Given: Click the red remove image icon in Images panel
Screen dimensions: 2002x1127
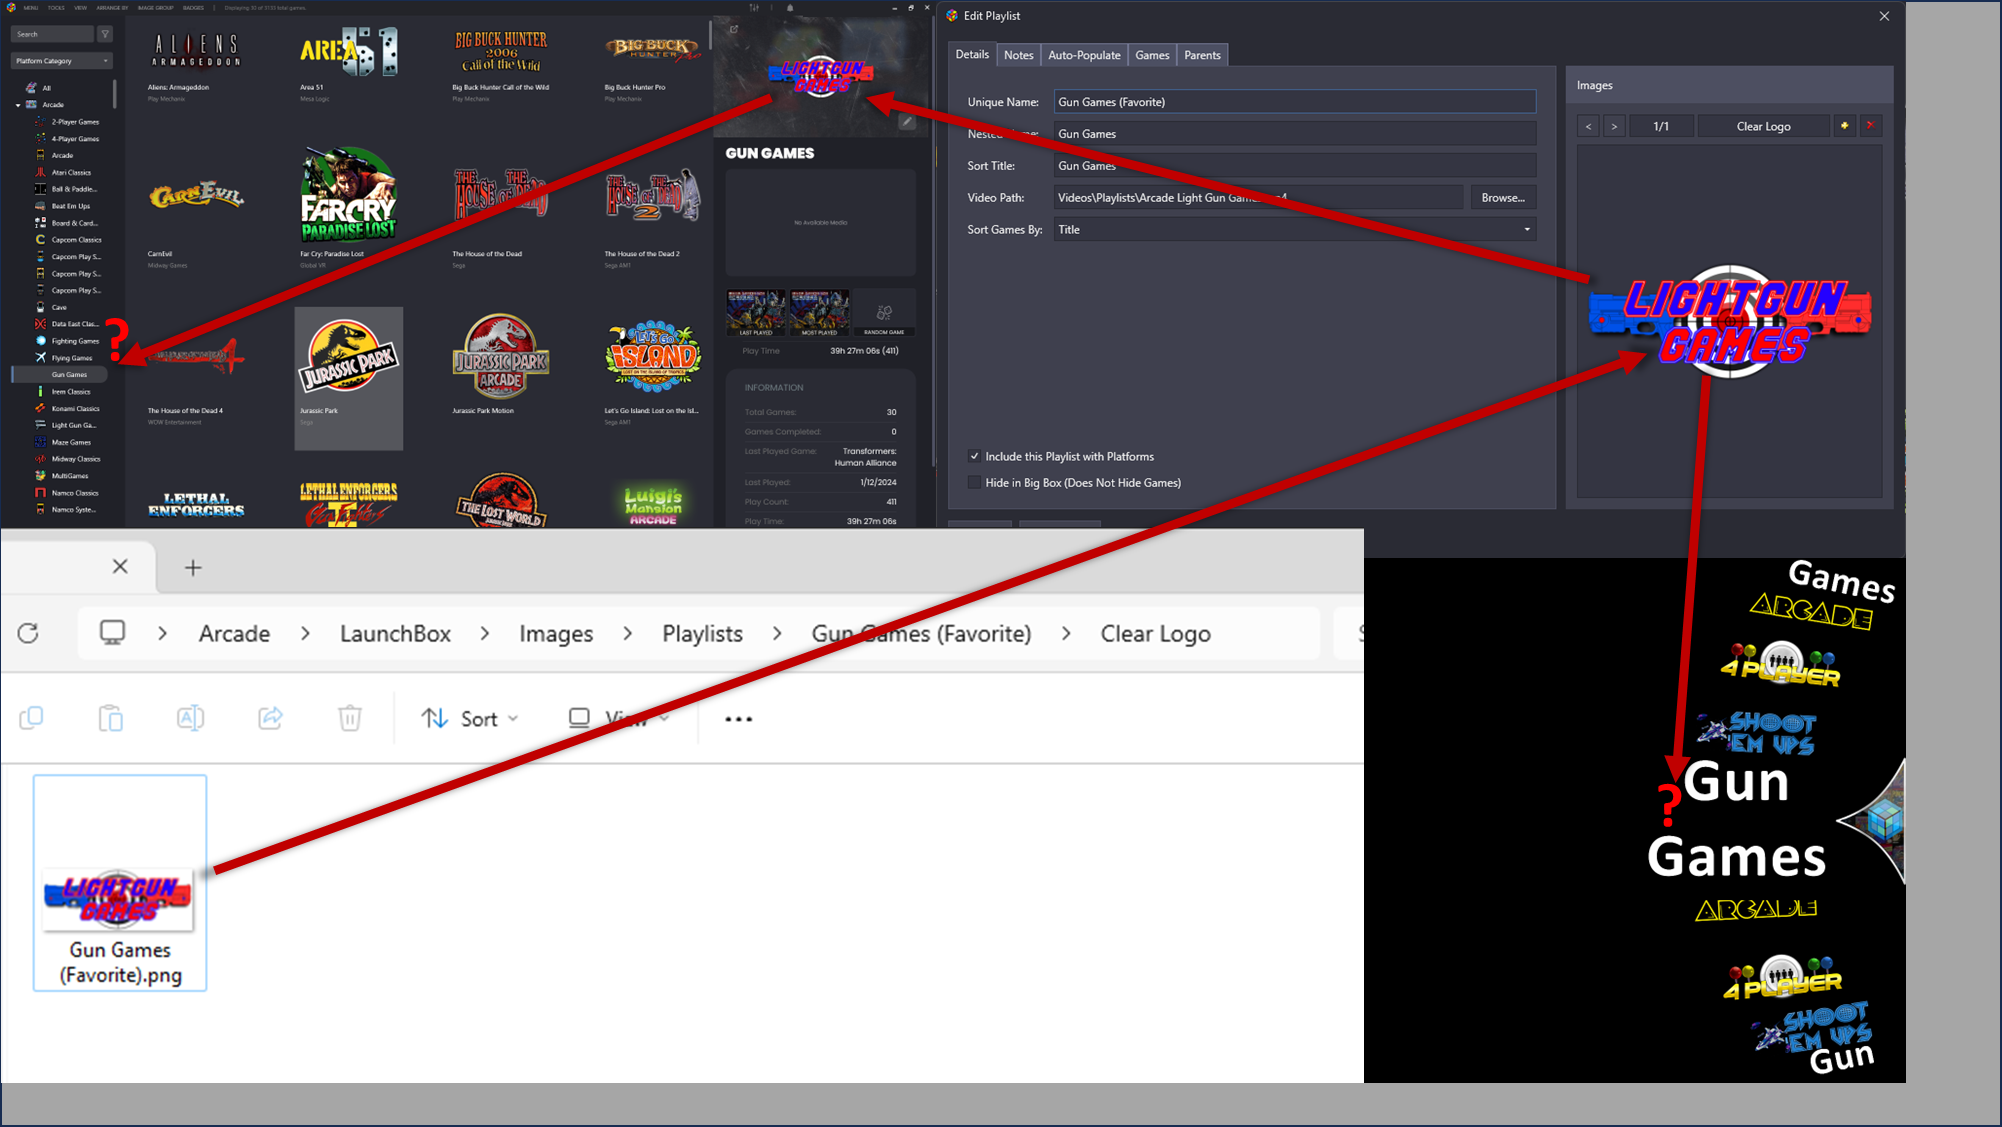Looking at the screenshot, I should [x=1871, y=126].
